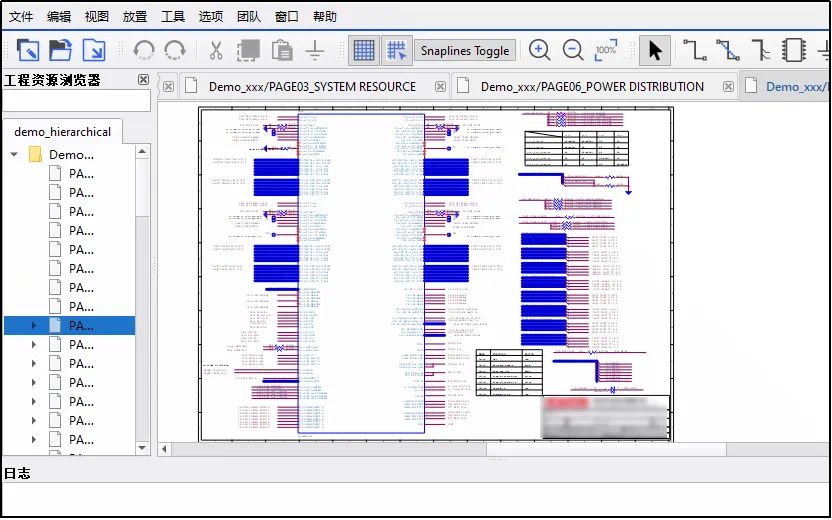Image resolution: width=832 pixels, height=520 pixels.
Task: Click the new schematic icon in toolbar
Action: click(x=28, y=50)
